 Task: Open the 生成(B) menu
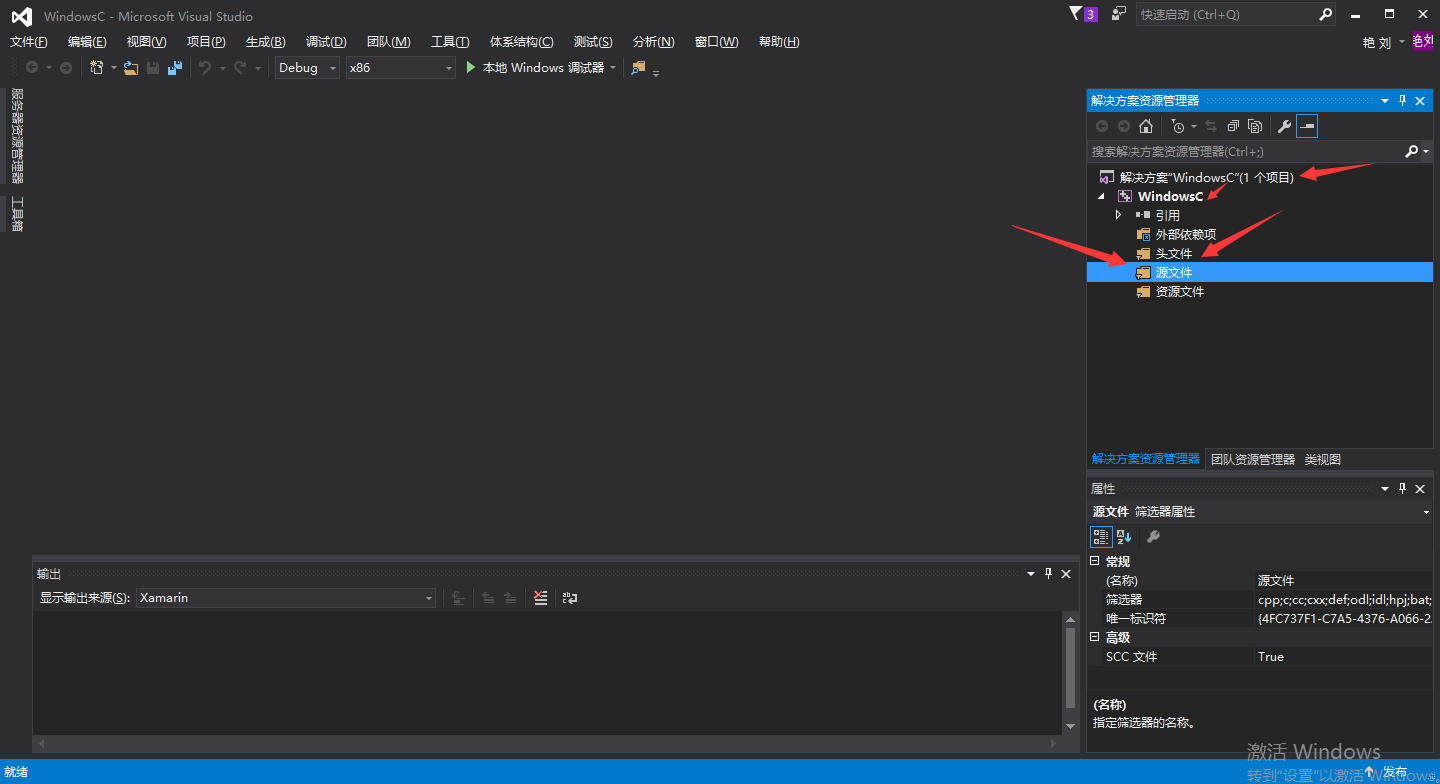[266, 42]
